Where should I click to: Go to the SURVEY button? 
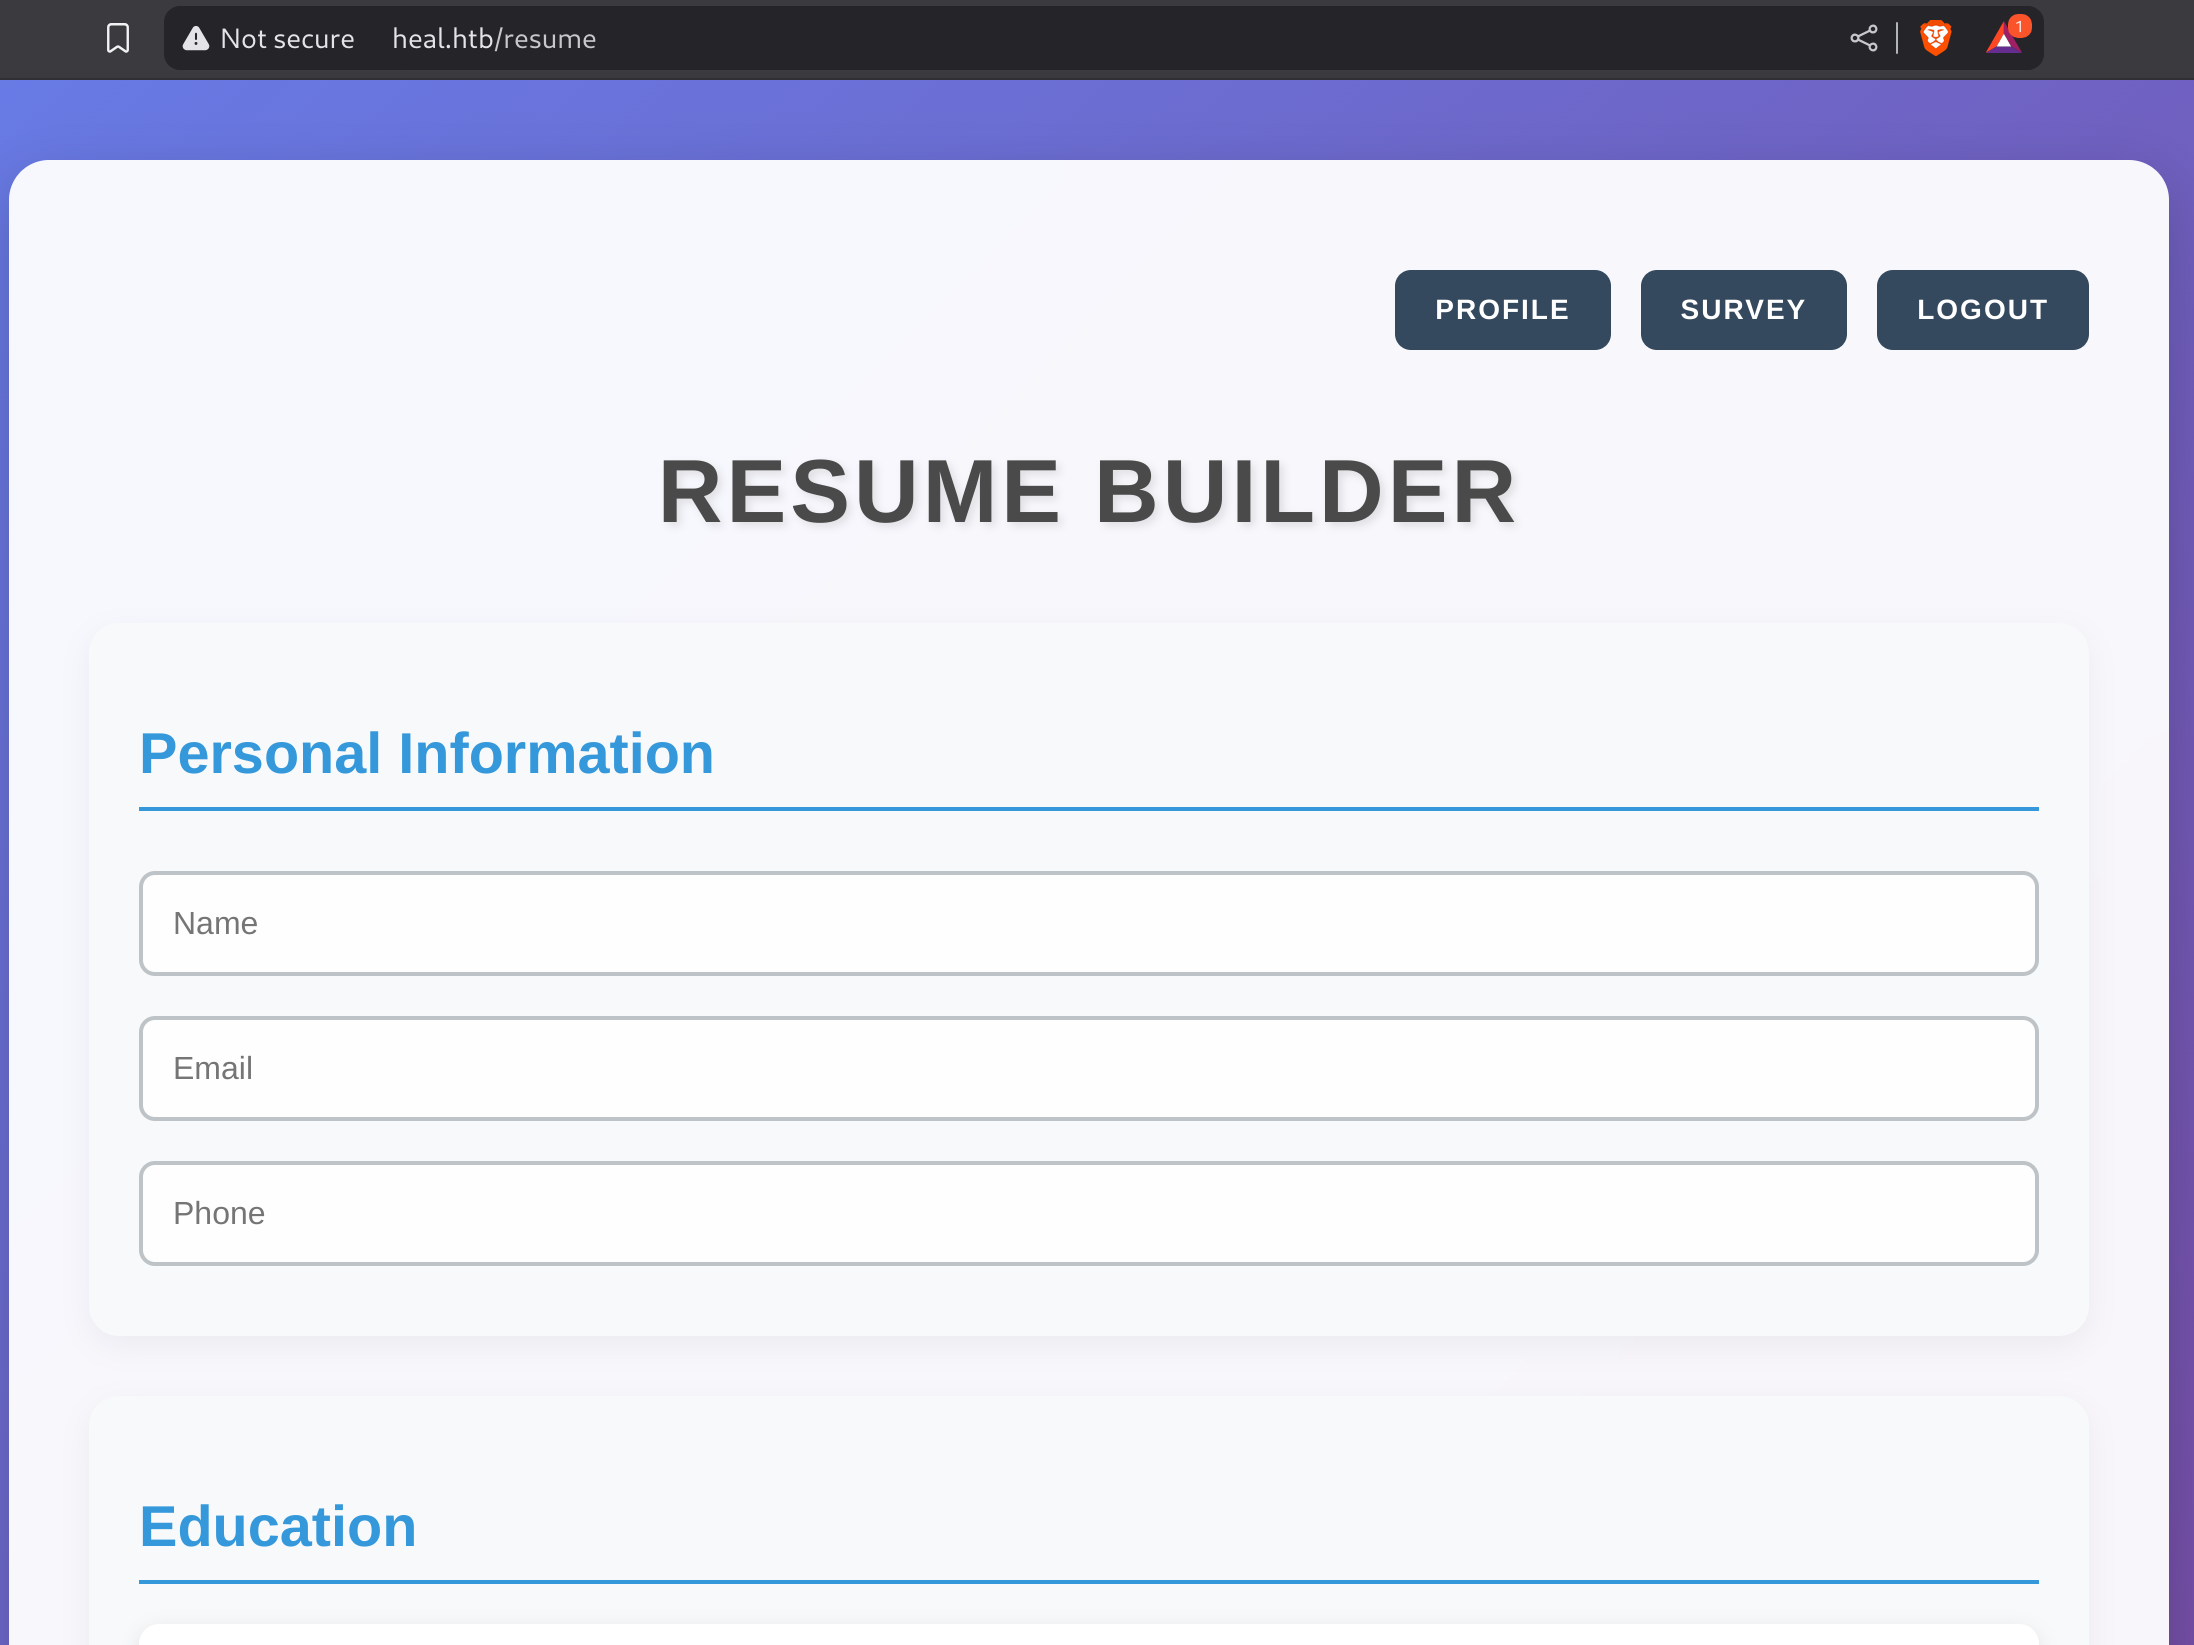tap(1743, 310)
